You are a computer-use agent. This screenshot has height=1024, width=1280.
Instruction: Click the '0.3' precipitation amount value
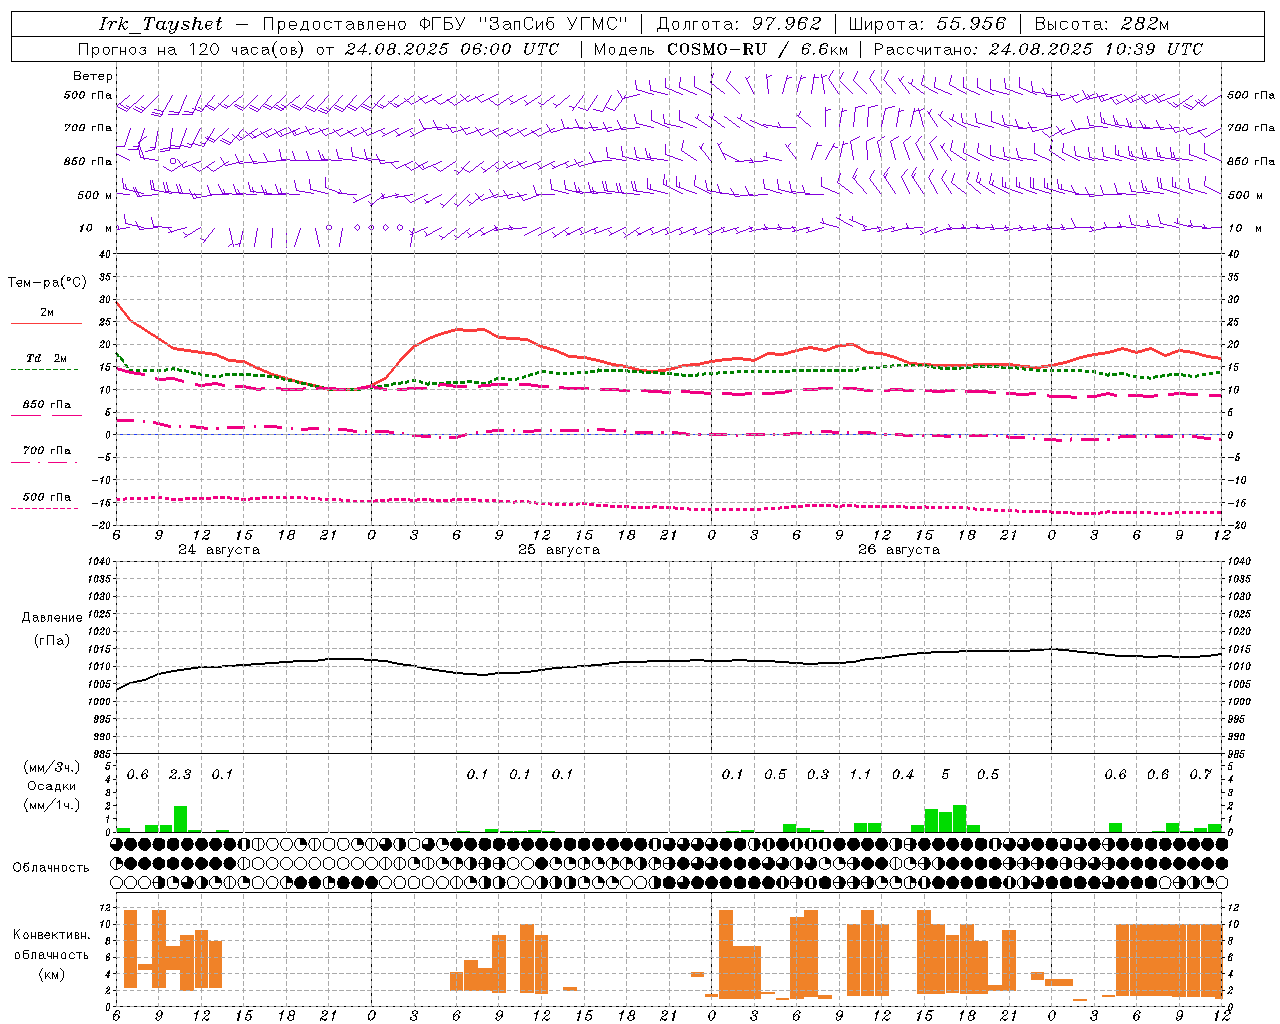pos(818,775)
